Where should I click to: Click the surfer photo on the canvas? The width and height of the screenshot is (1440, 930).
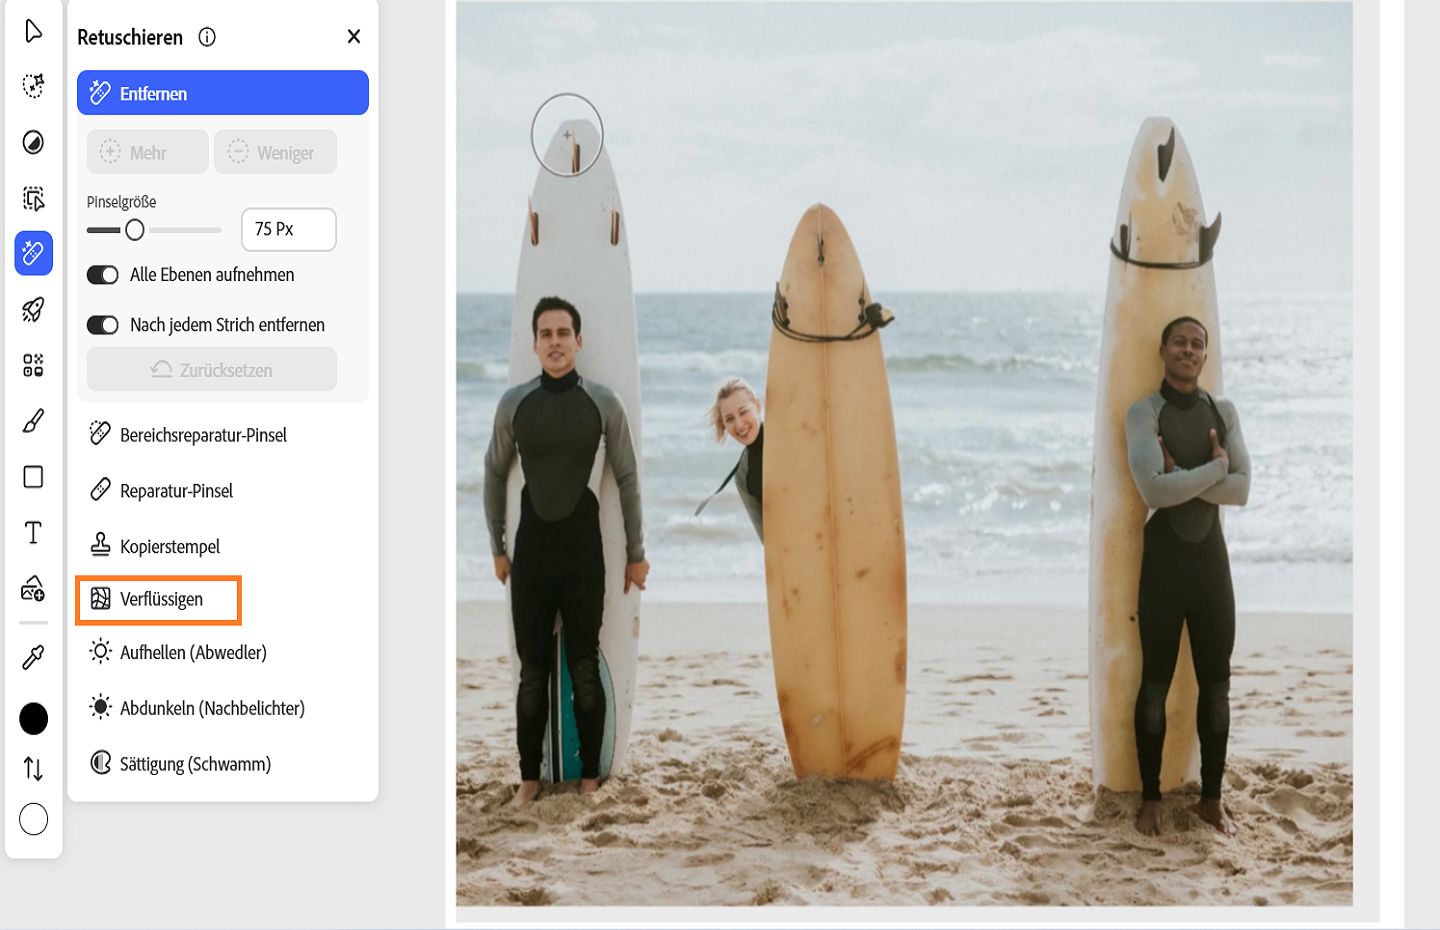904,454
